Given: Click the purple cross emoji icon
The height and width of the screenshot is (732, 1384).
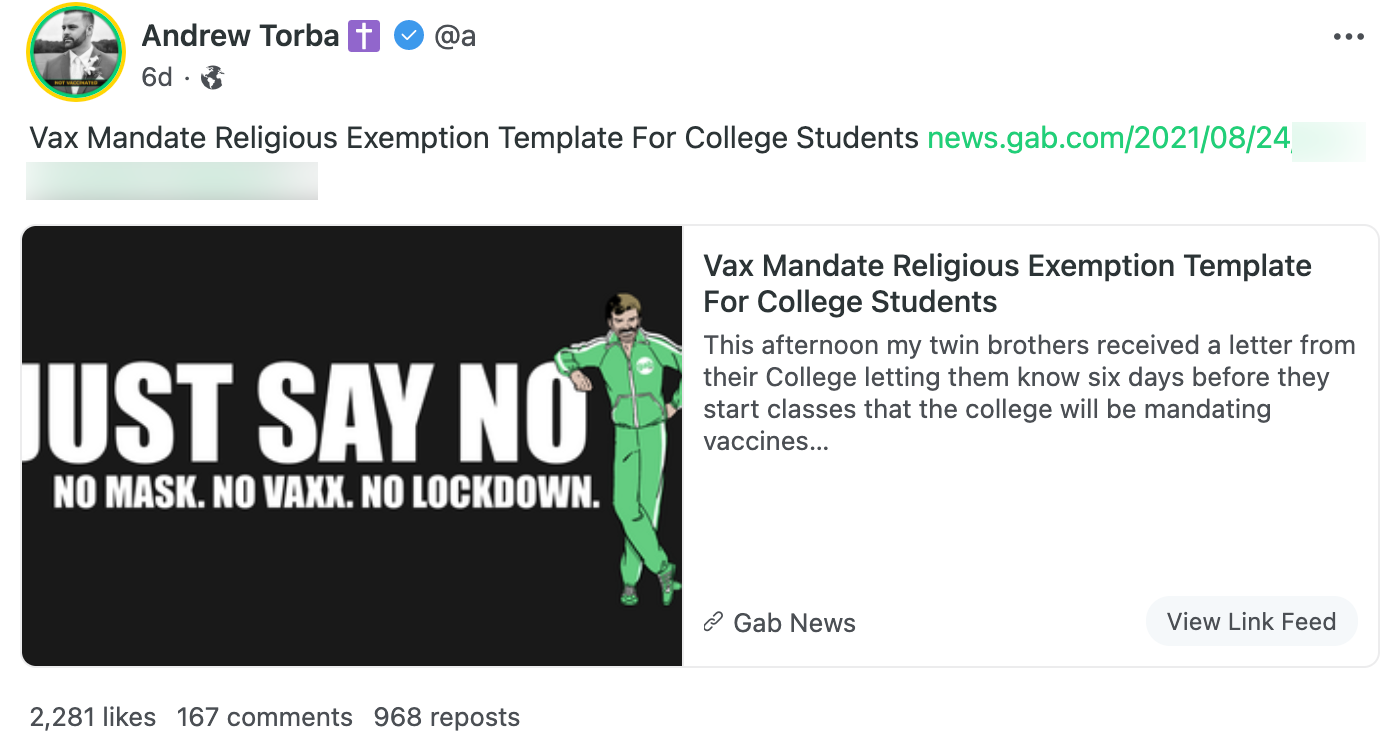Looking at the screenshot, I should pyautogui.click(x=364, y=37).
